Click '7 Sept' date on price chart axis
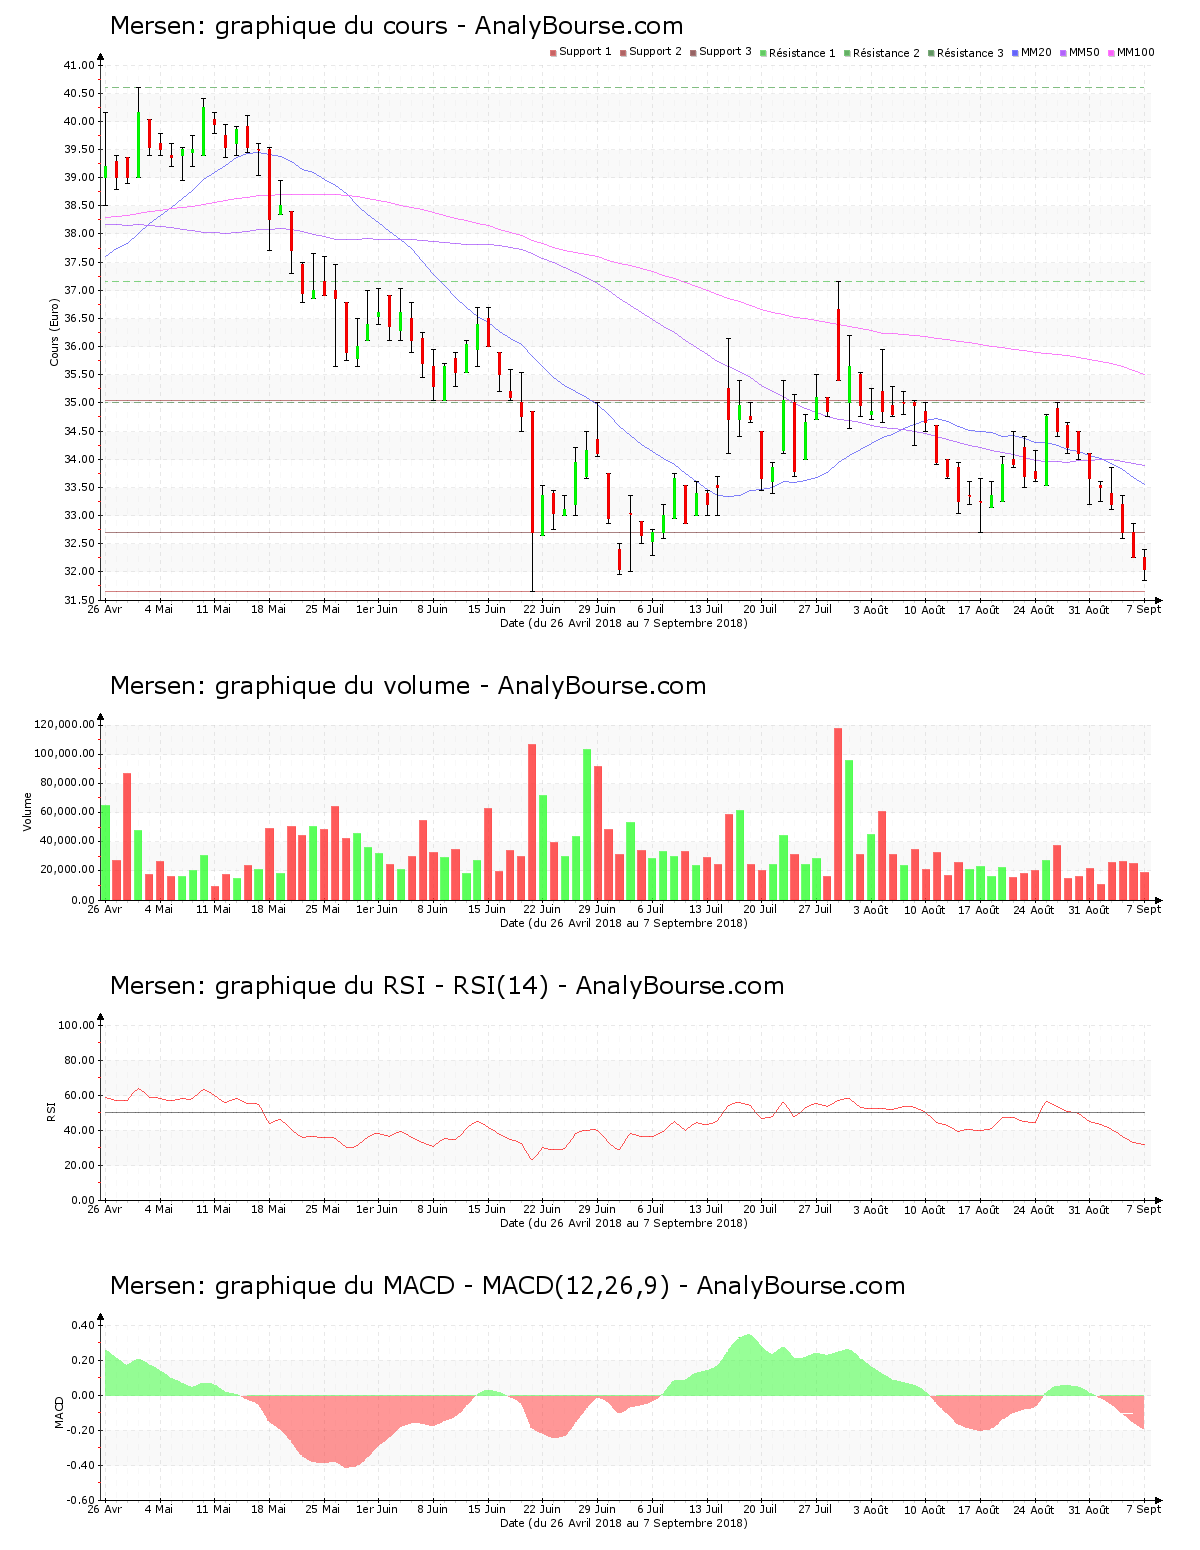1200x1550 pixels. tap(1144, 609)
